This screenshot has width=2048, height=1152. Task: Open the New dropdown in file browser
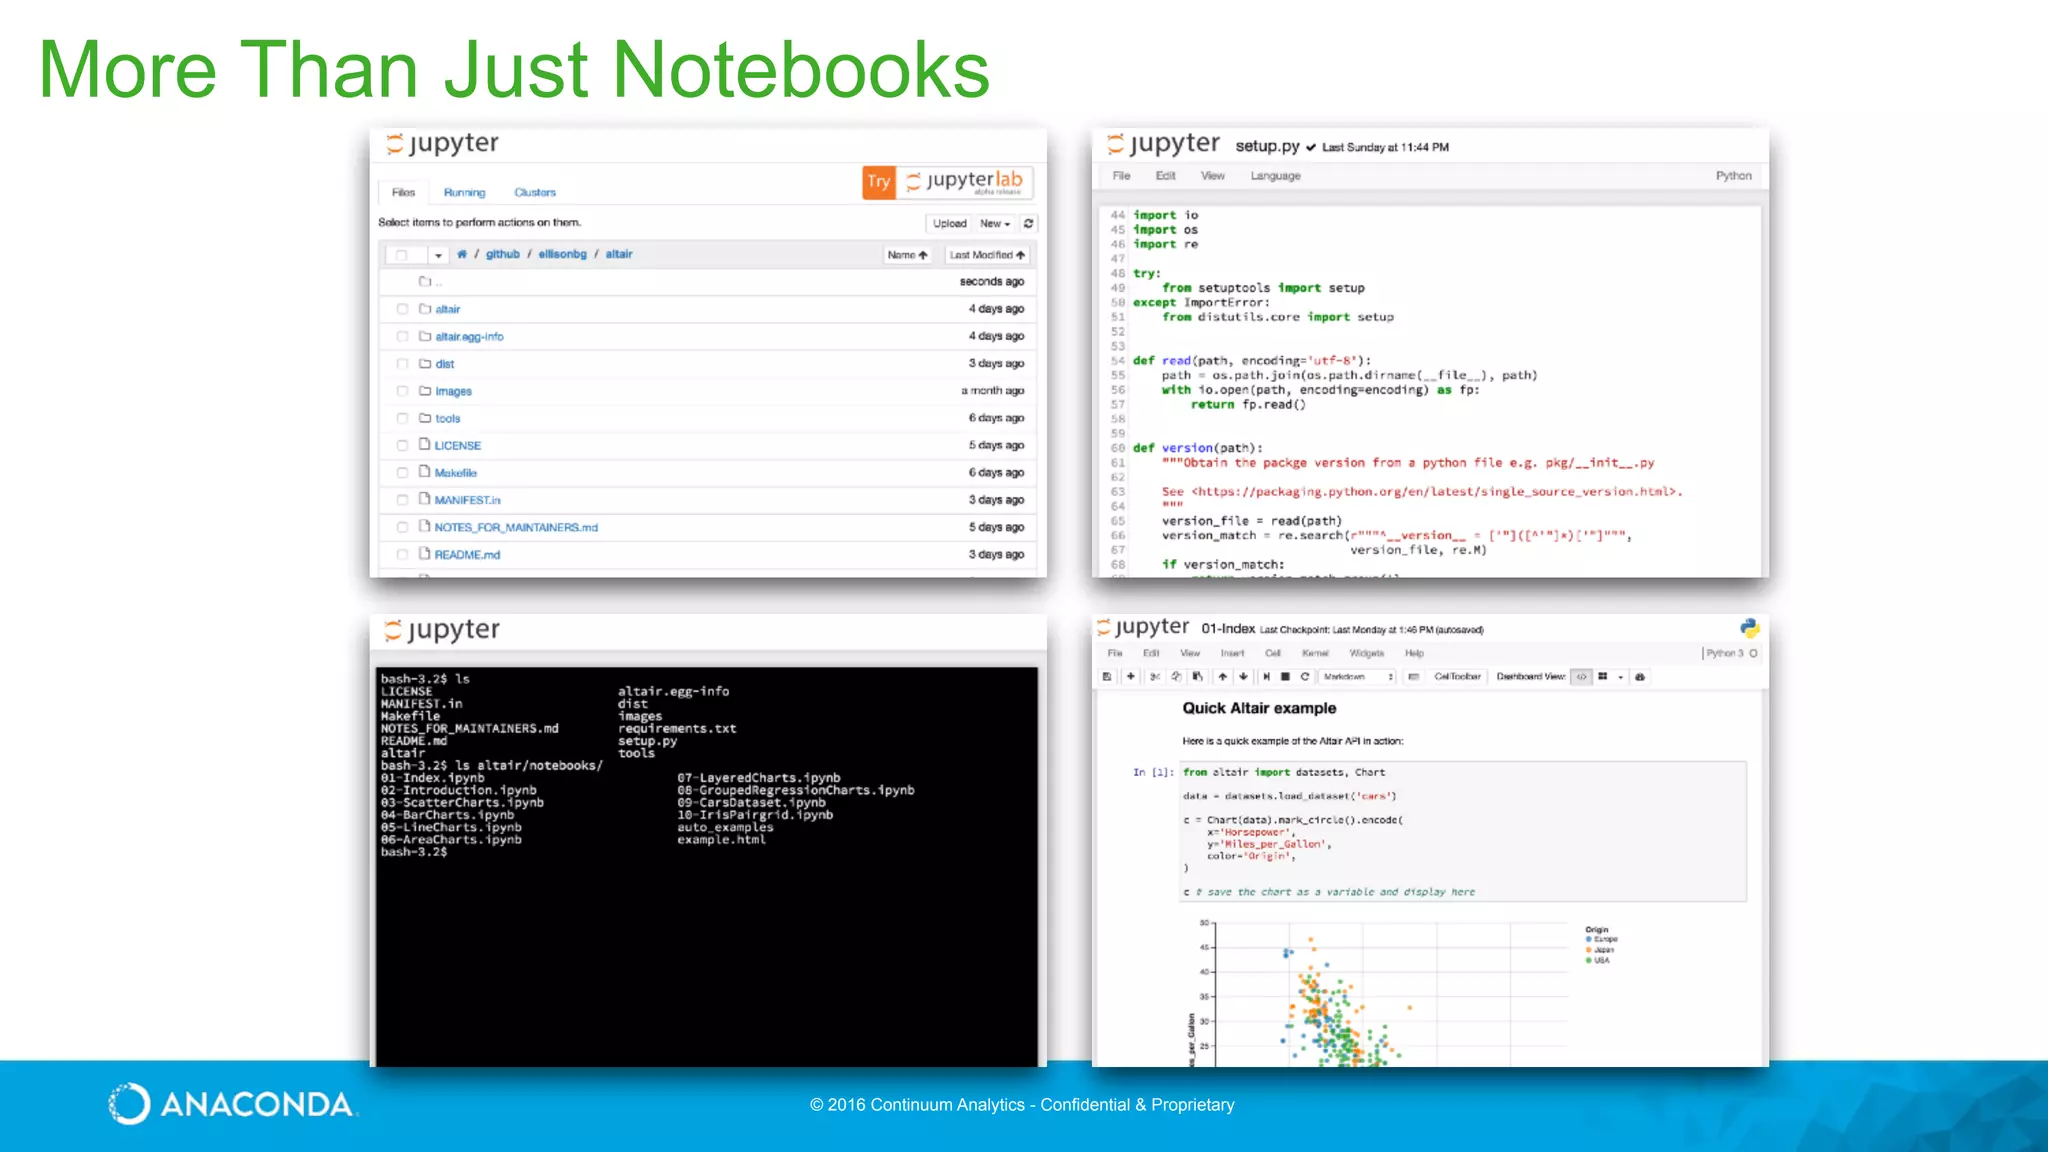point(995,223)
